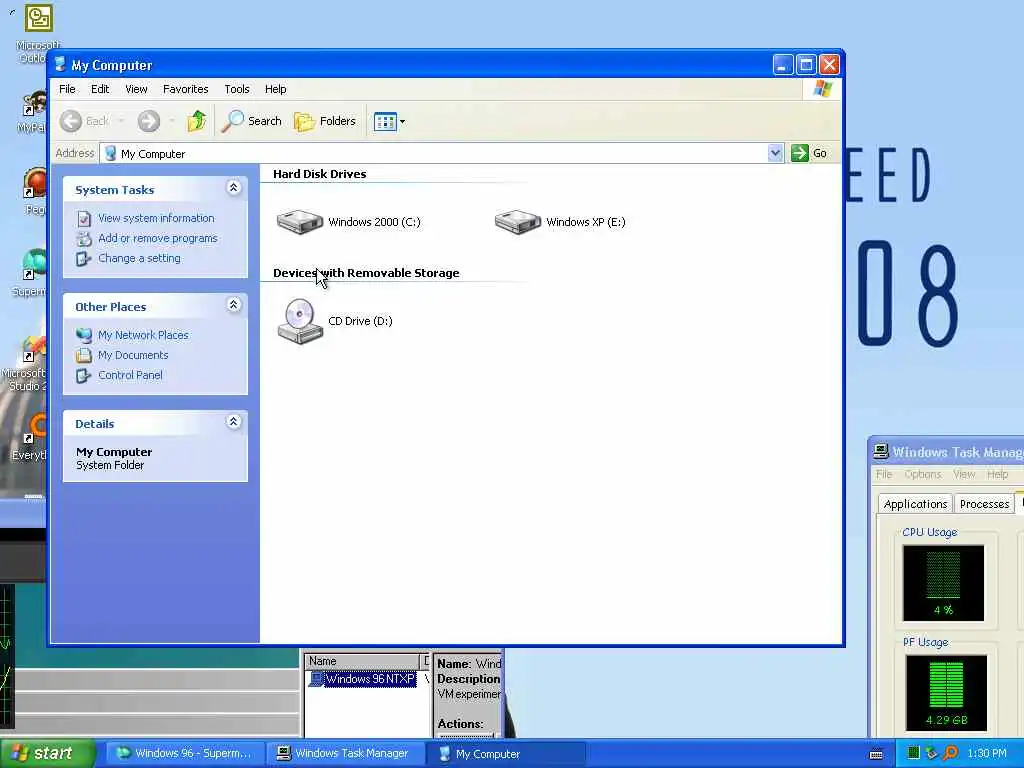Open the Options menu in Task Manager

922,474
